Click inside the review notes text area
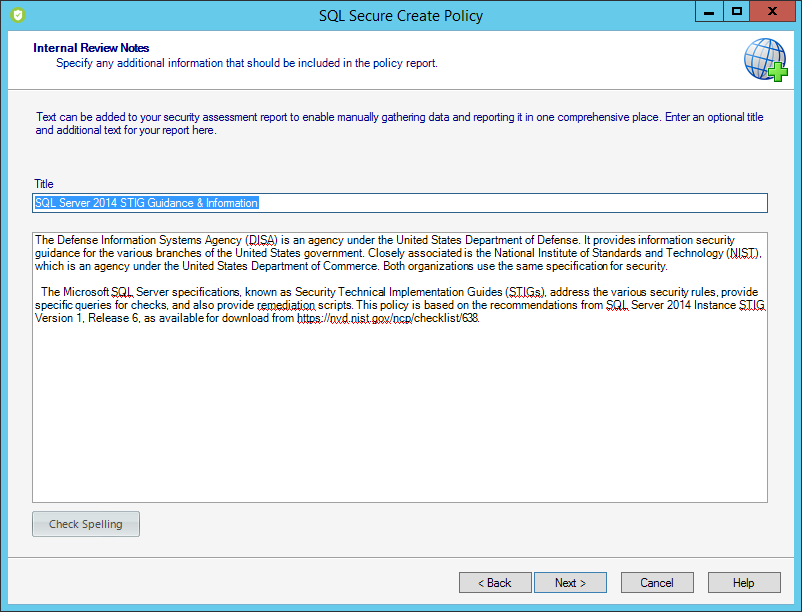Screen dimensions: 802x612 pos(399,367)
